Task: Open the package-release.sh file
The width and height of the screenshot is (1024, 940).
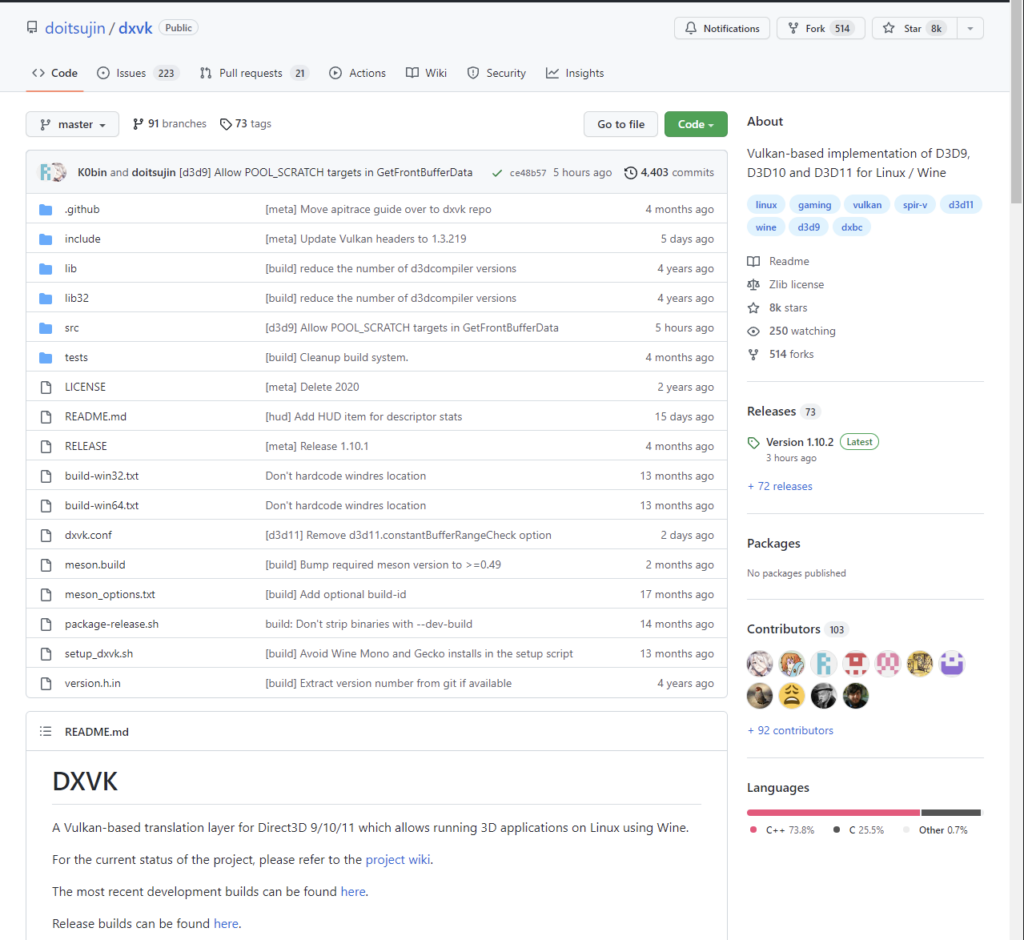Action: tap(112, 624)
